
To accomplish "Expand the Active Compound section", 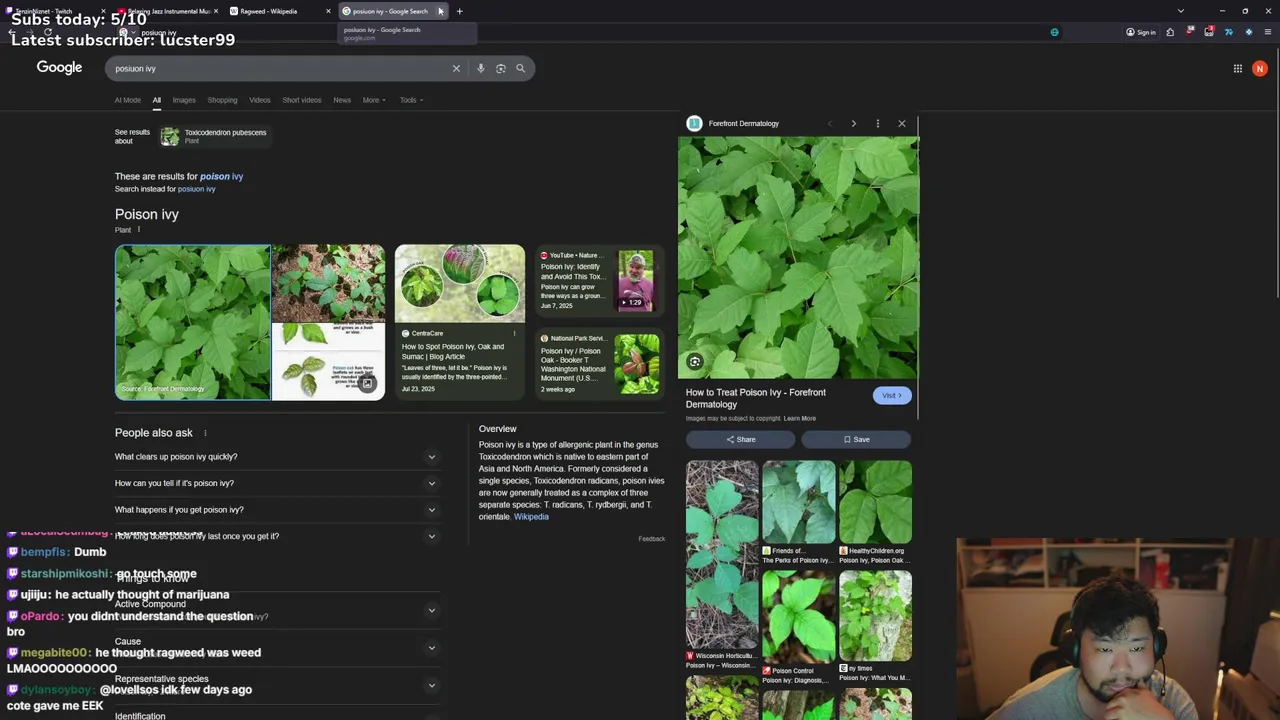I will point(277,610).
